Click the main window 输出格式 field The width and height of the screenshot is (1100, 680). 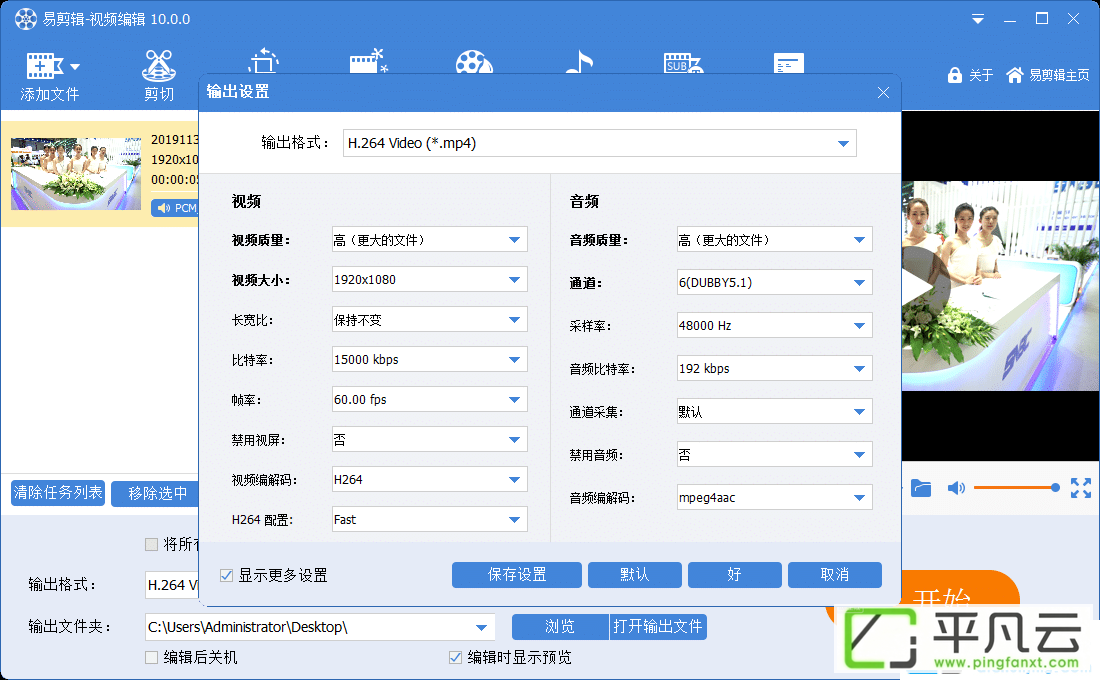pyautogui.click(x=172, y=585)
